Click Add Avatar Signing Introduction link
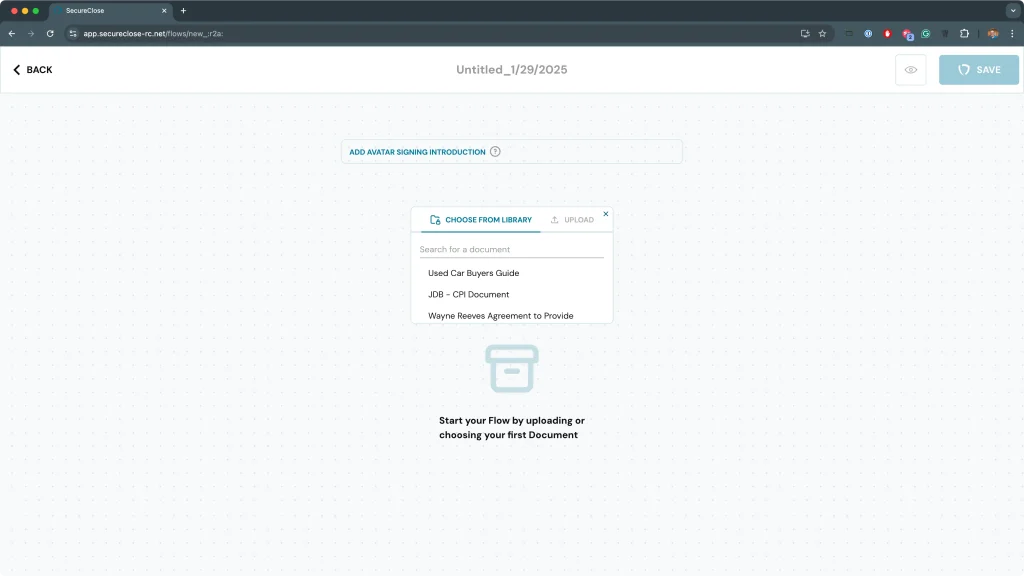 coord(417,152)
